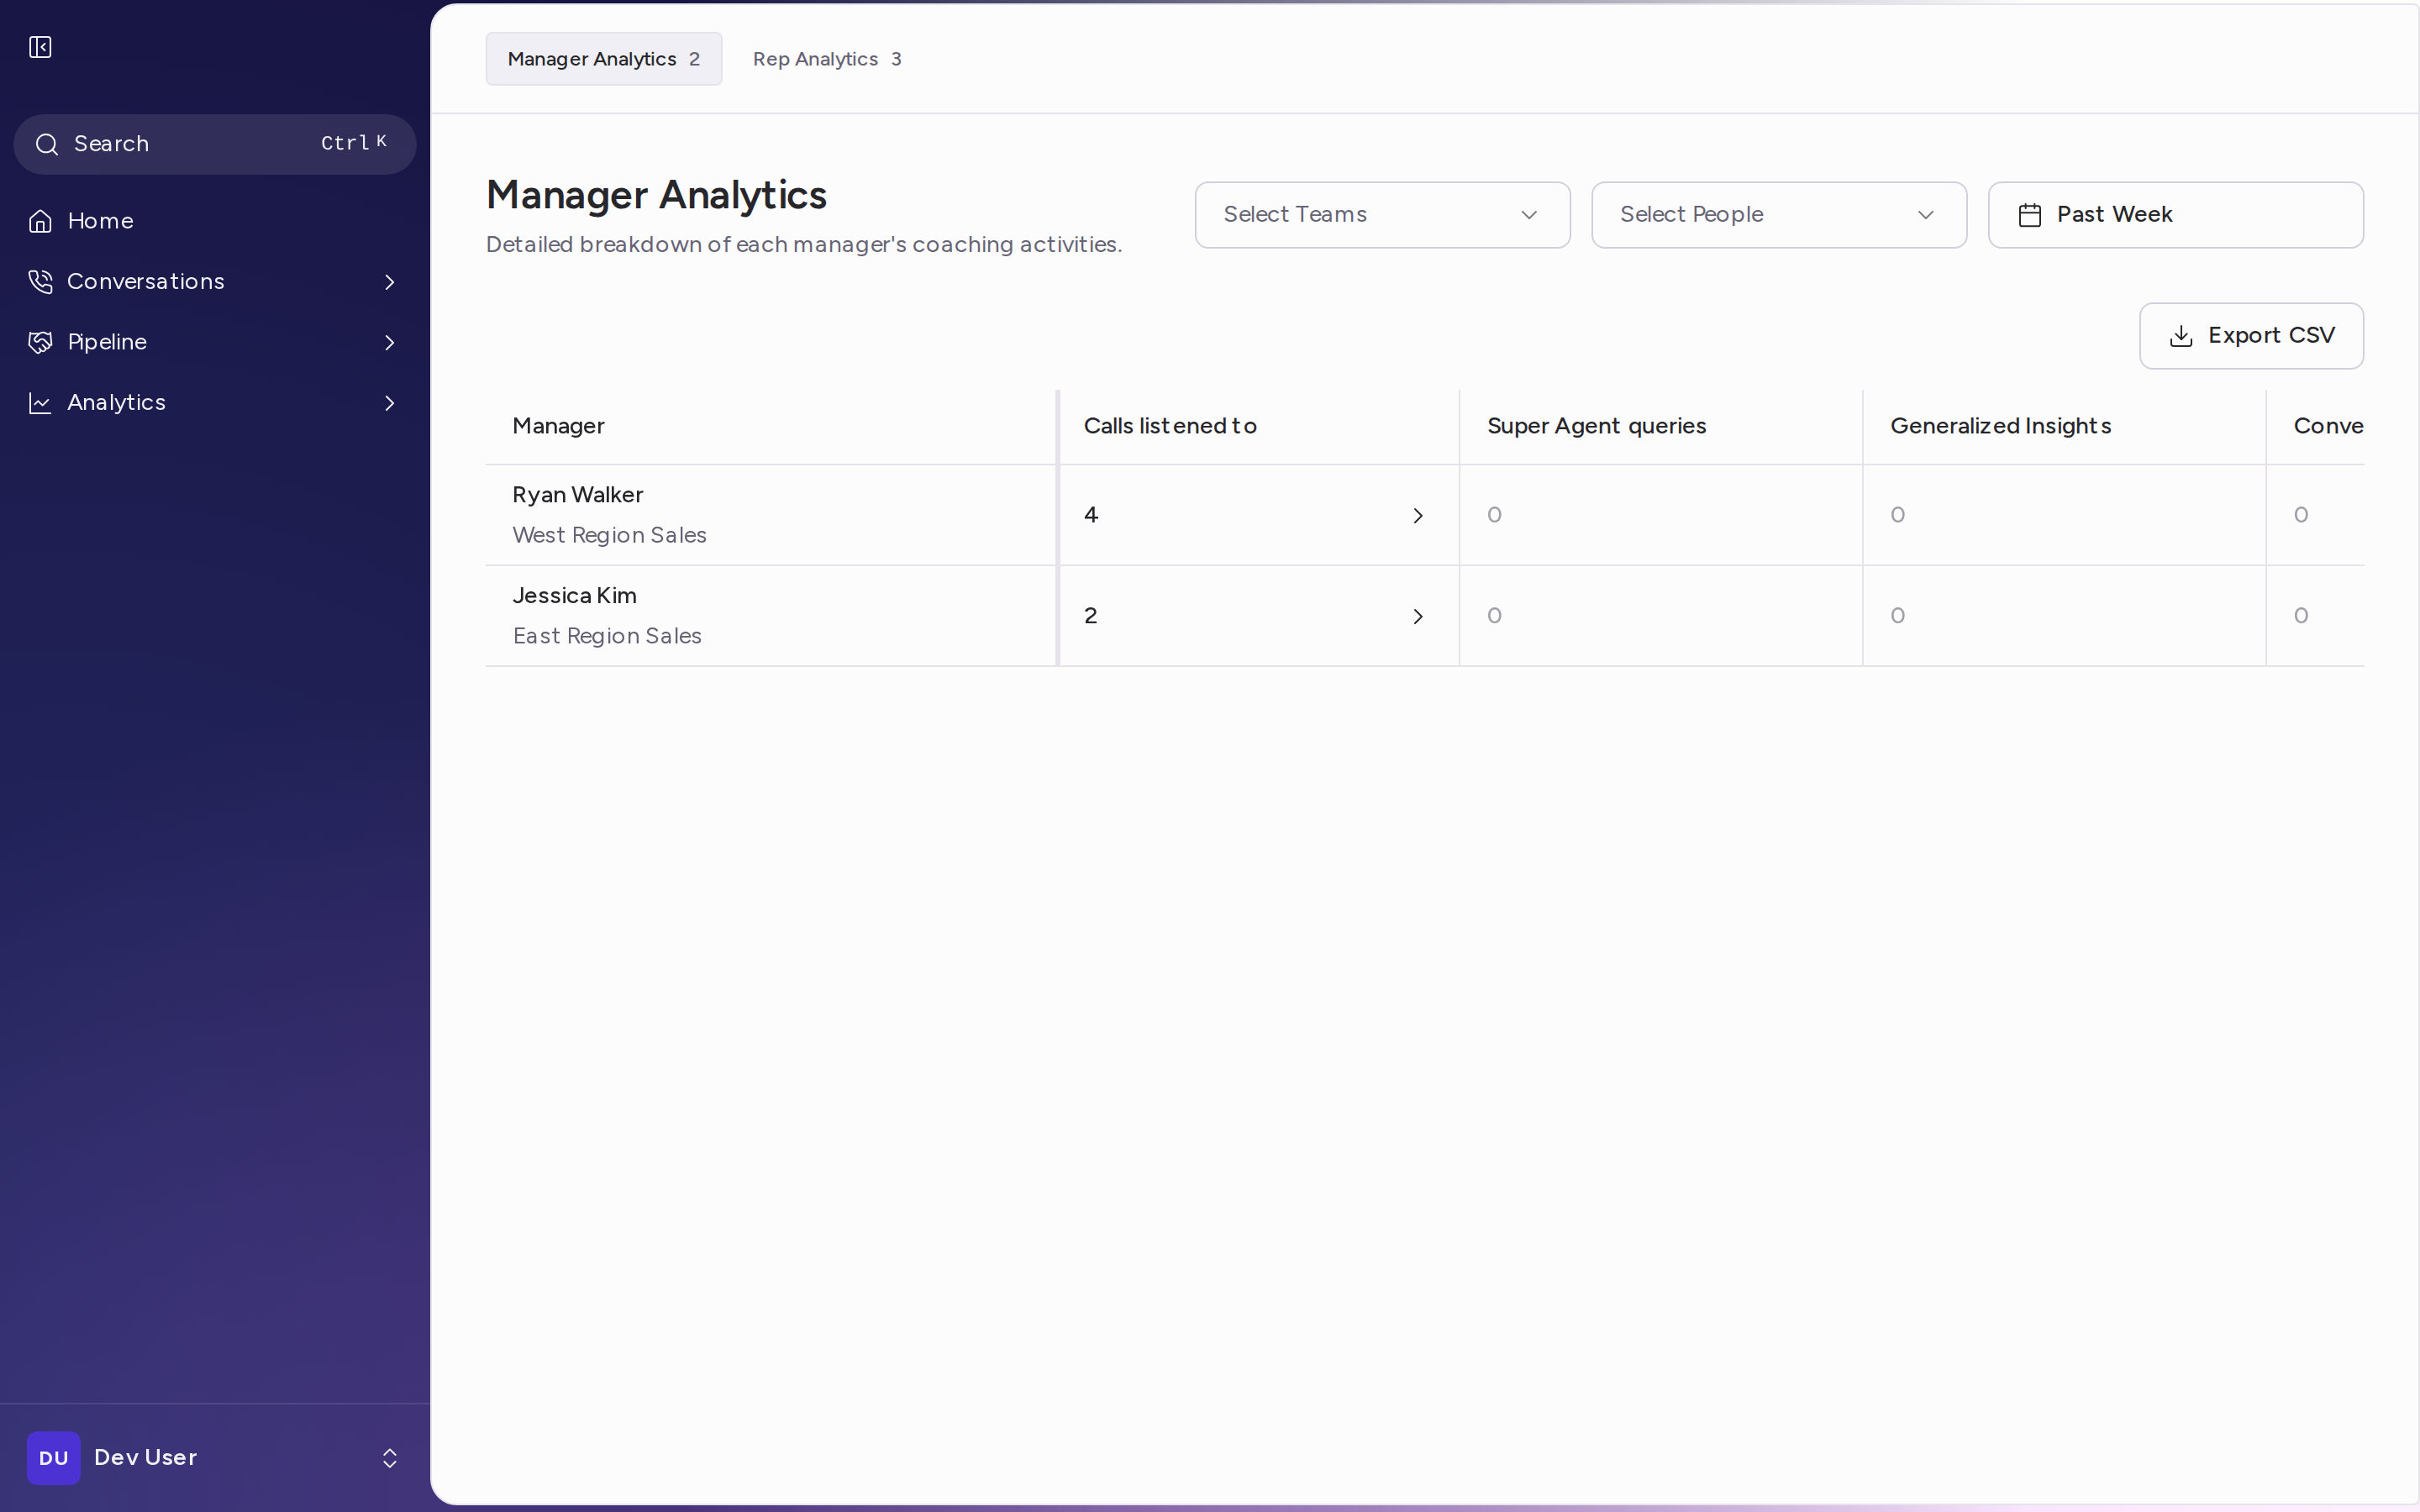Click Jessica Kim's calls count of 2
The width and height of the screenshot is (2420, 1512).
(x=1091, y=616)
